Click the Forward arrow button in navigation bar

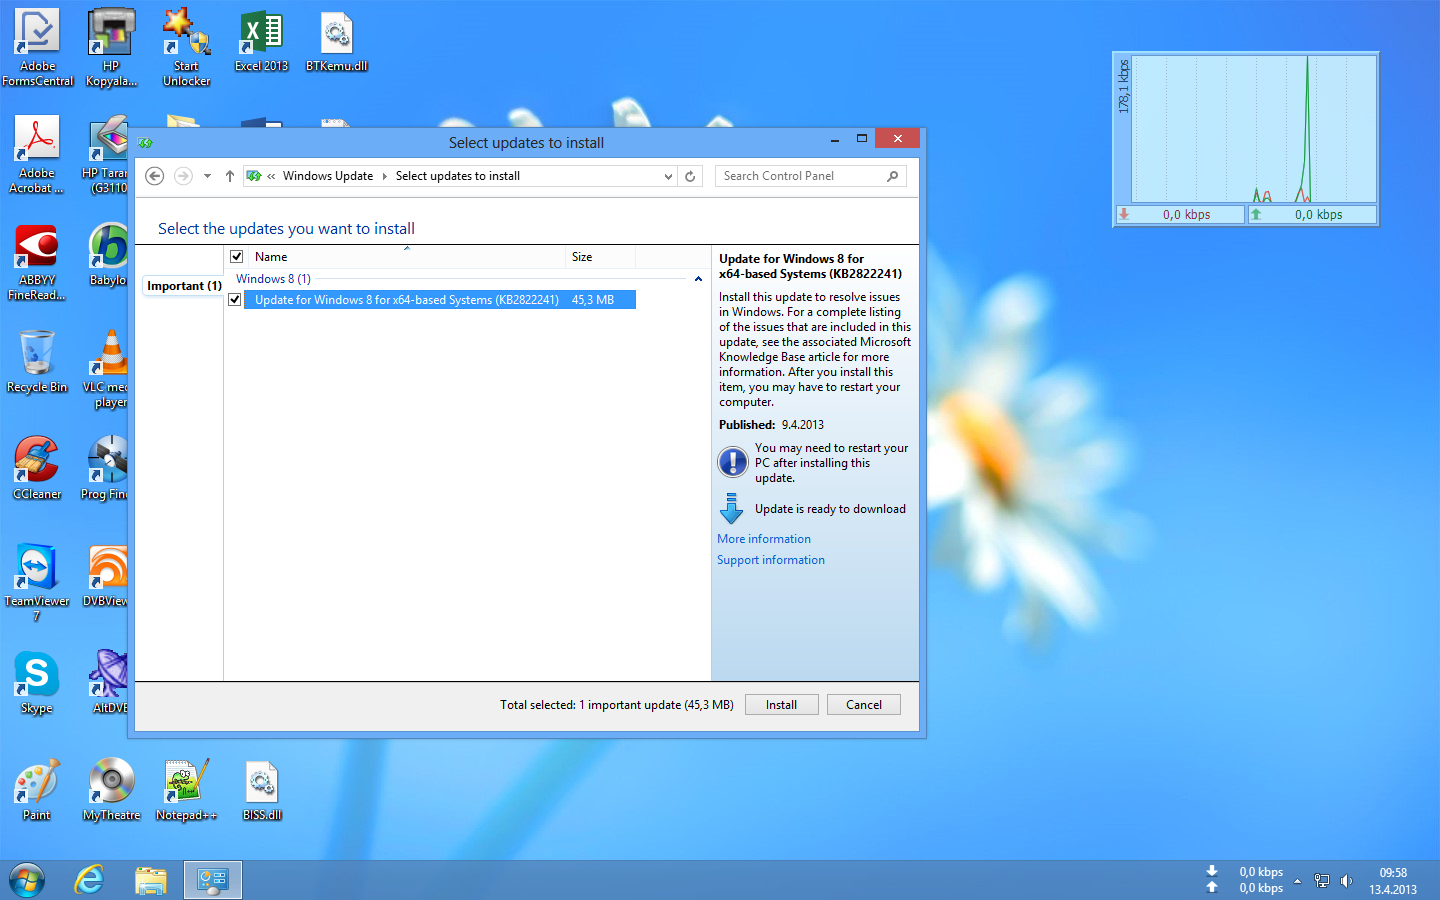[183, 176]
